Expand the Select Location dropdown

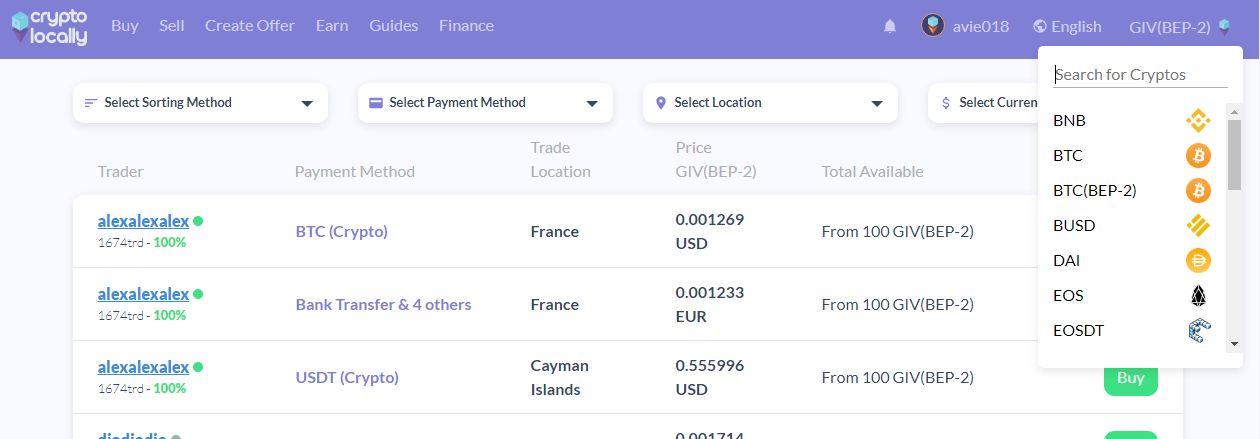coord(770,103)
